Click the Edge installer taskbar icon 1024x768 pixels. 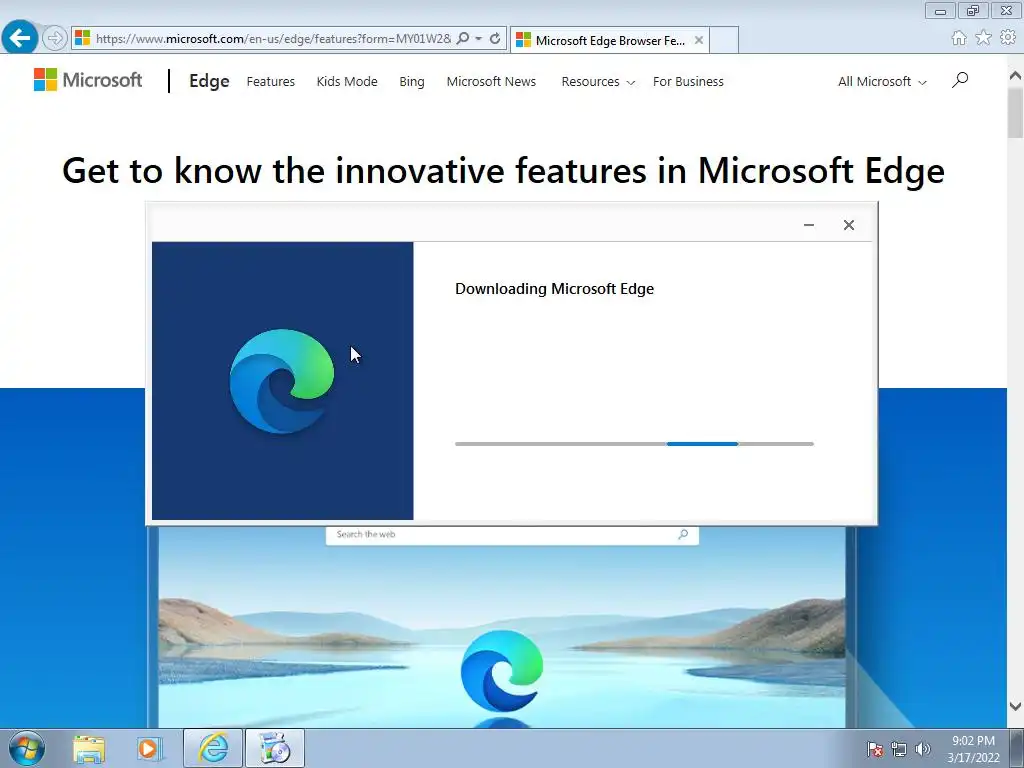[x=275, y=748]
